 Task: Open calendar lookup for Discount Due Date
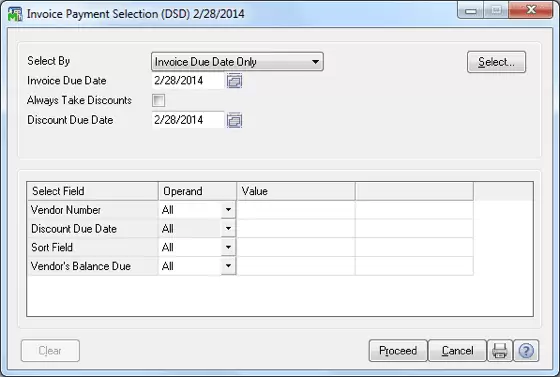tap(234, 120)
